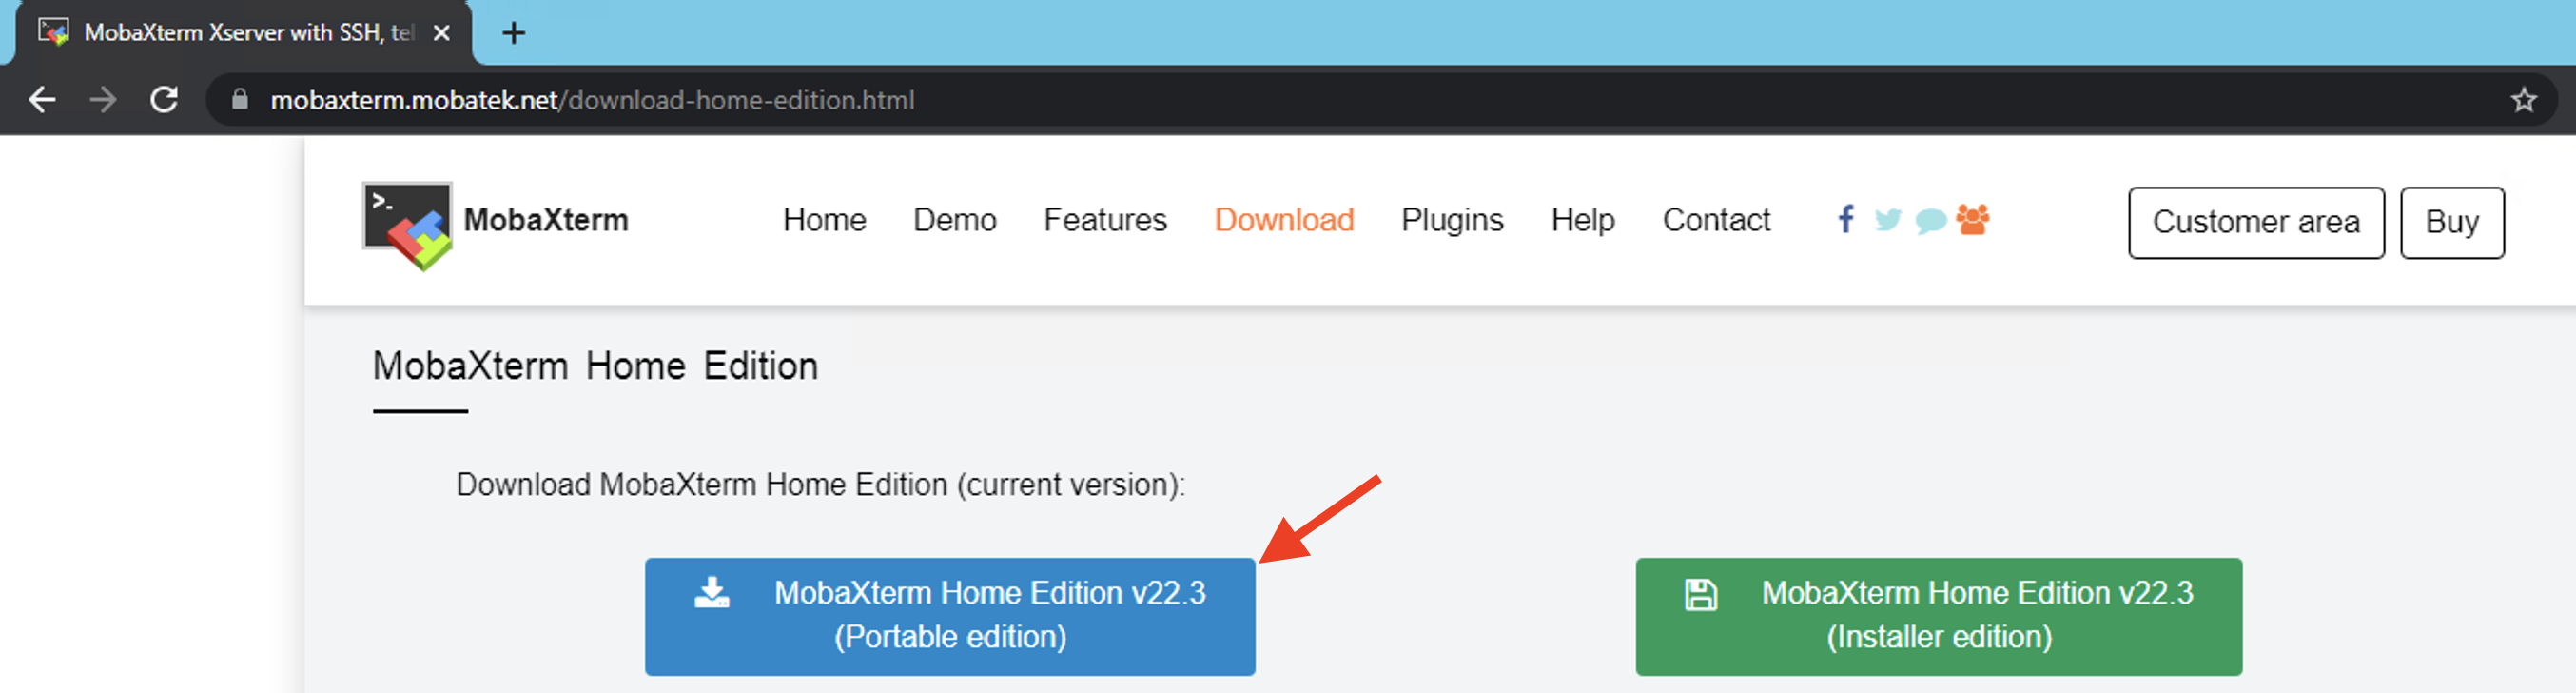Click the Facebook icon in header
Screen dimensions: 2576x693
(1846, 219)
